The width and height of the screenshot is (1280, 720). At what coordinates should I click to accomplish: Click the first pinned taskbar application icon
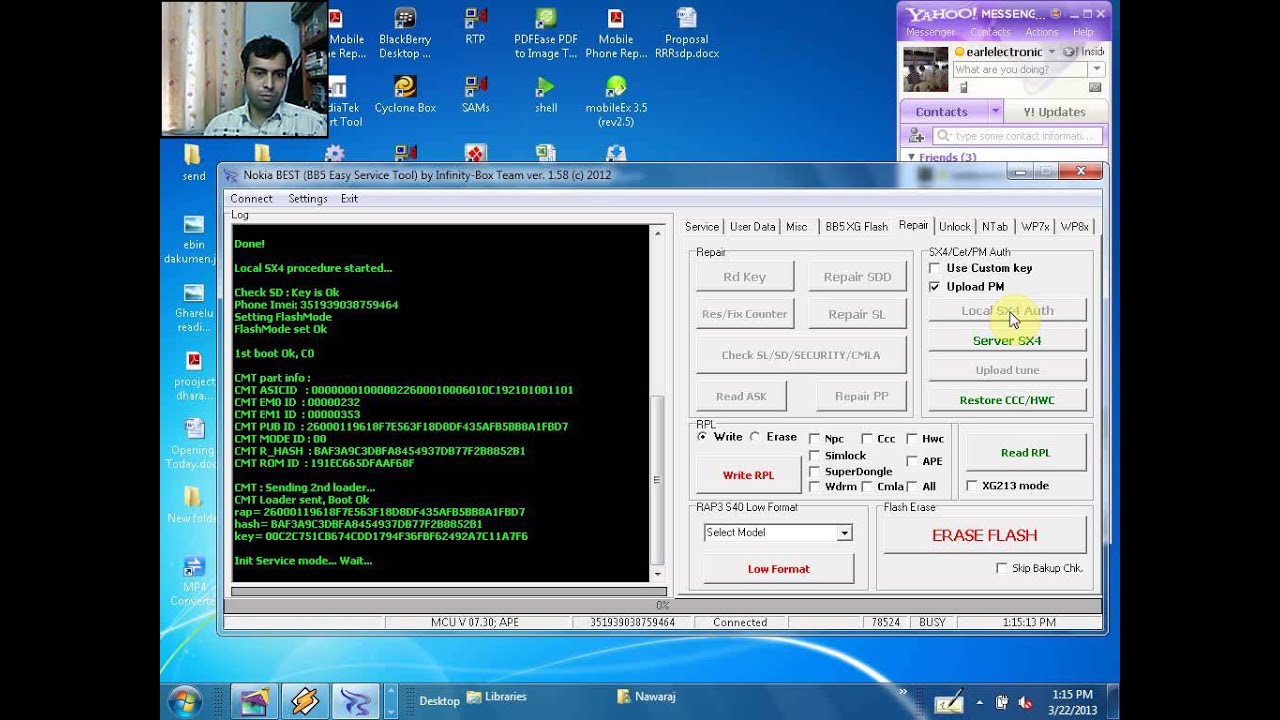tap(254, 701)
